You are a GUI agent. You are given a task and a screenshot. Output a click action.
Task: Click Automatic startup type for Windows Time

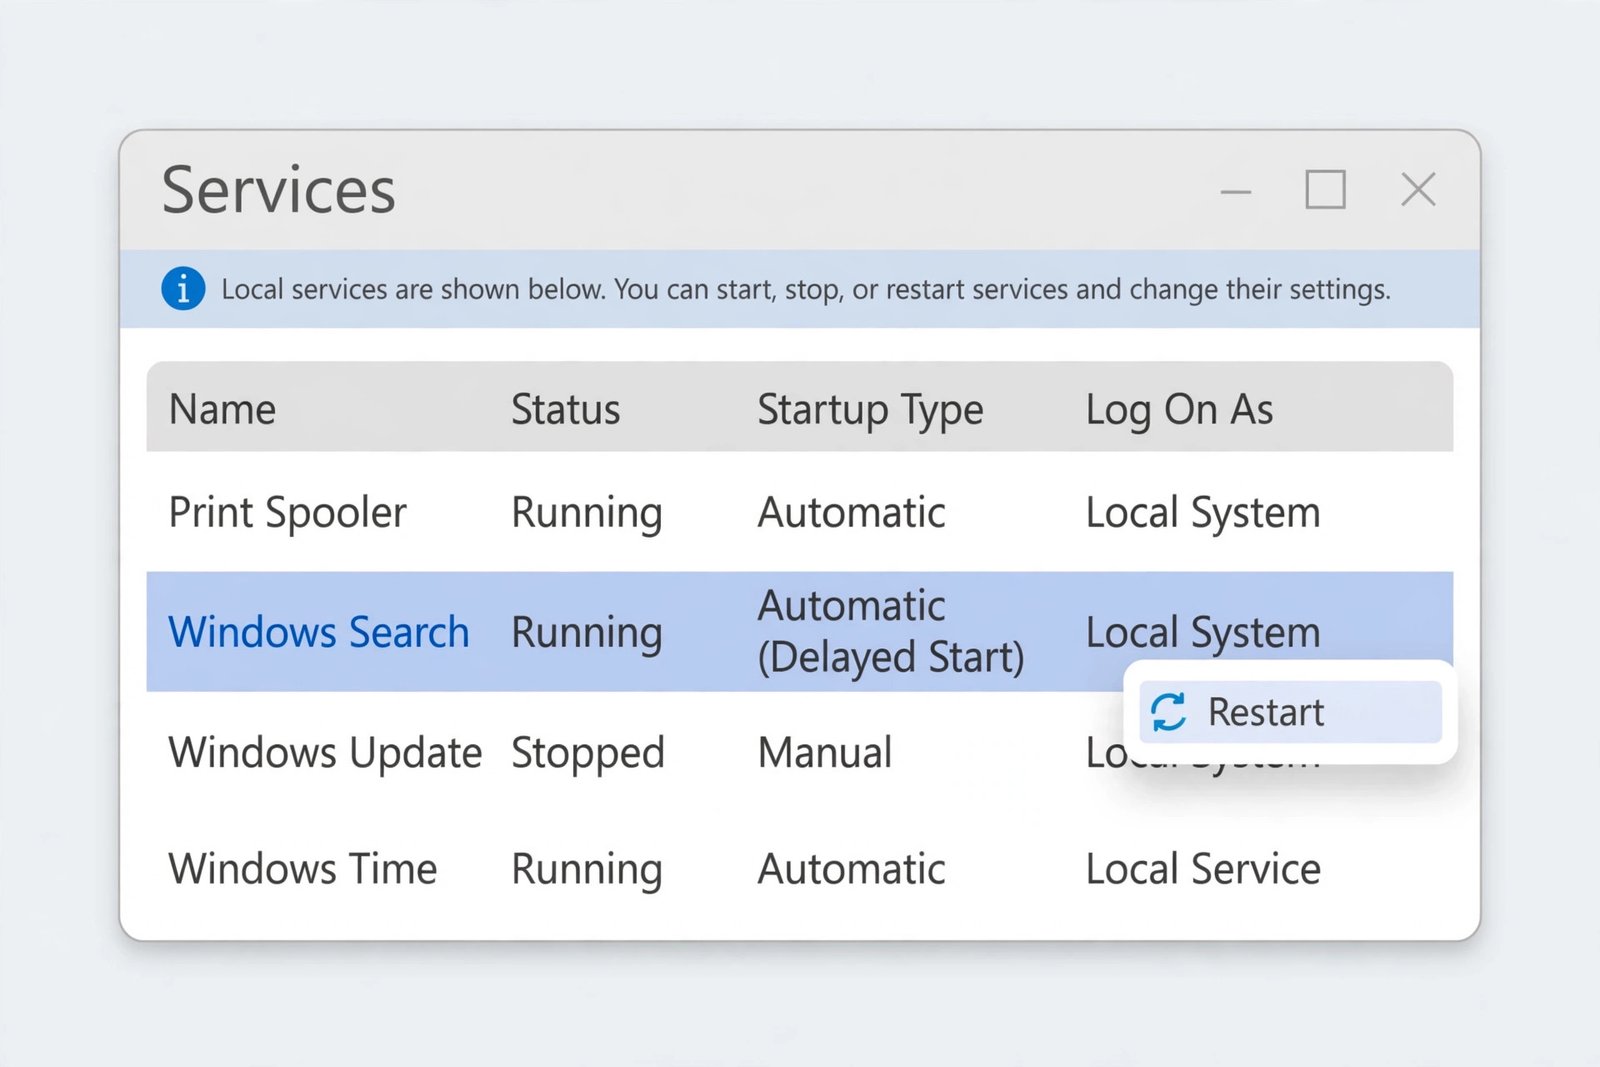851,868
